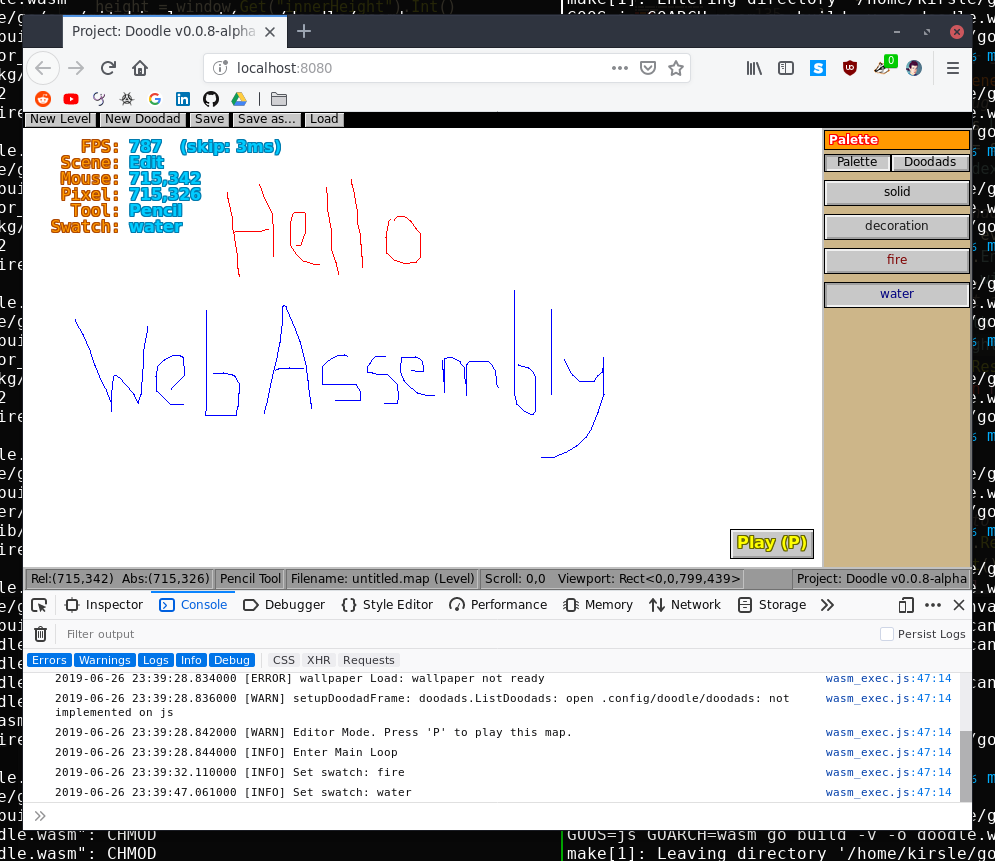
Task: Click the Play (P) button
Action: 772,544
